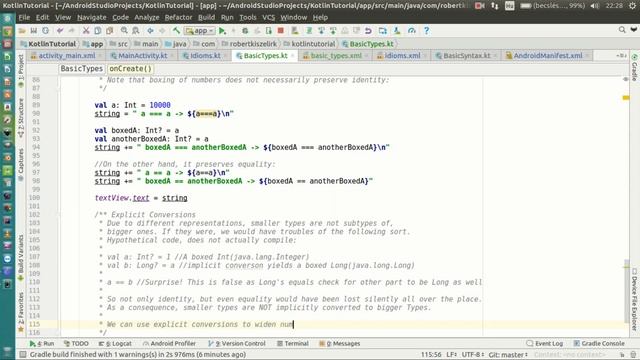Switch to the basic_types.xml editor tab

point(336,56)
